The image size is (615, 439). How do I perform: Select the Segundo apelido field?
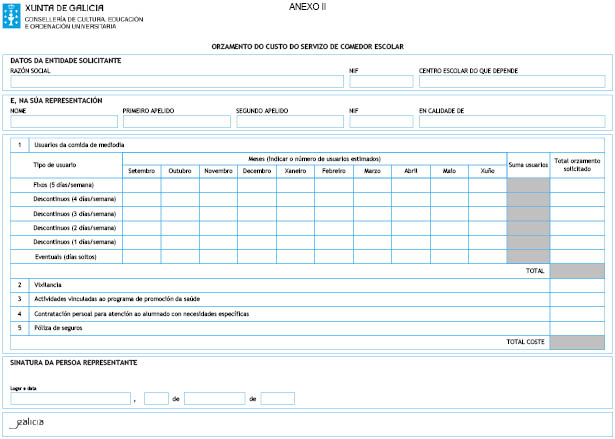(289, 121)
